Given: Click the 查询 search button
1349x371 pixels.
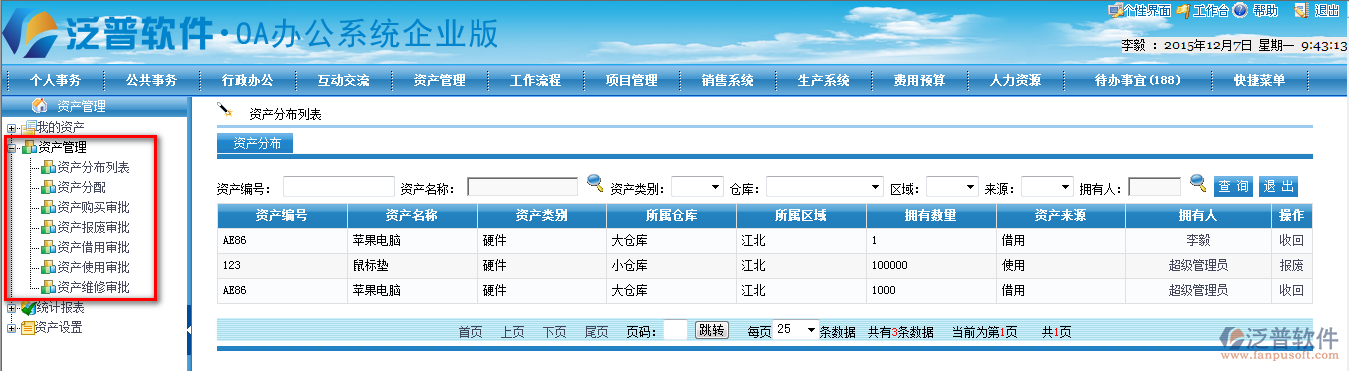Looking at the screenshot, I should [1233, 186].
